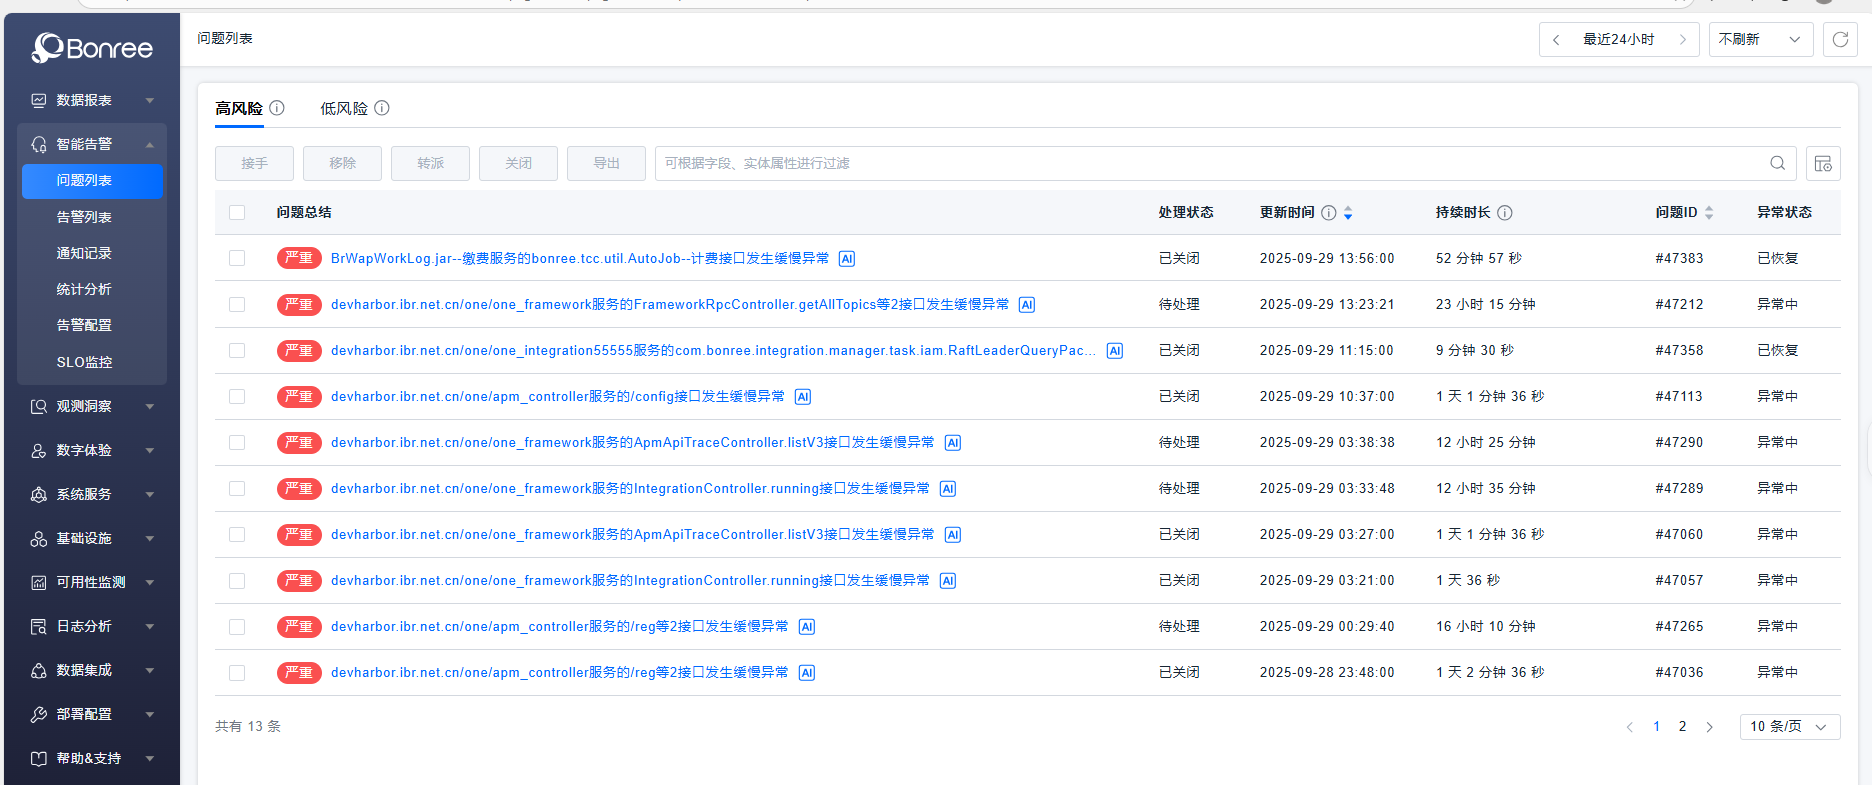Open AI badge for issue #47036
This screenshot has width=1872, height=785.
pos(807,673)
